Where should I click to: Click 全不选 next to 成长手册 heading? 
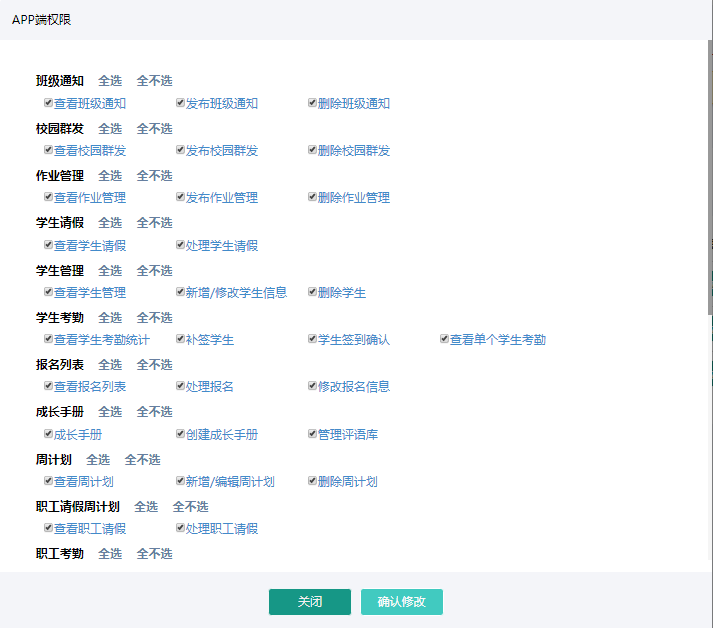click(x=155, y=412)
